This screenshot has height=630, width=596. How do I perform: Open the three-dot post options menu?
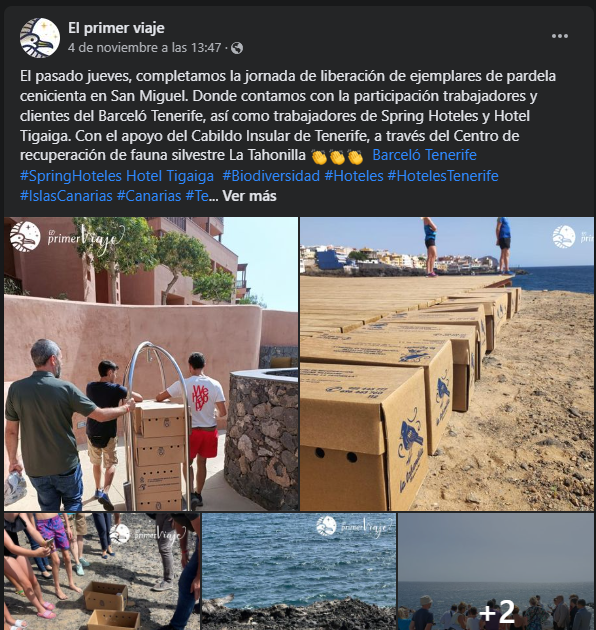tap(560, 36)
